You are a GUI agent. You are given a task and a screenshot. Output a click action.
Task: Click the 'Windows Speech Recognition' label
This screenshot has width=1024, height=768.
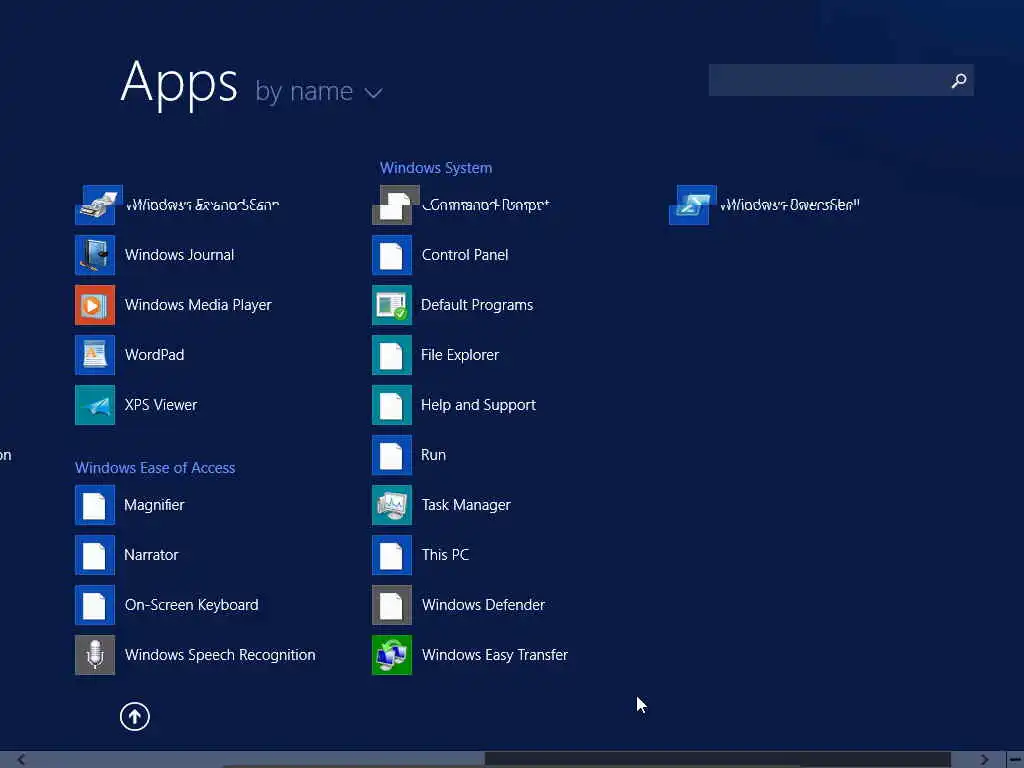click(220, 655)
